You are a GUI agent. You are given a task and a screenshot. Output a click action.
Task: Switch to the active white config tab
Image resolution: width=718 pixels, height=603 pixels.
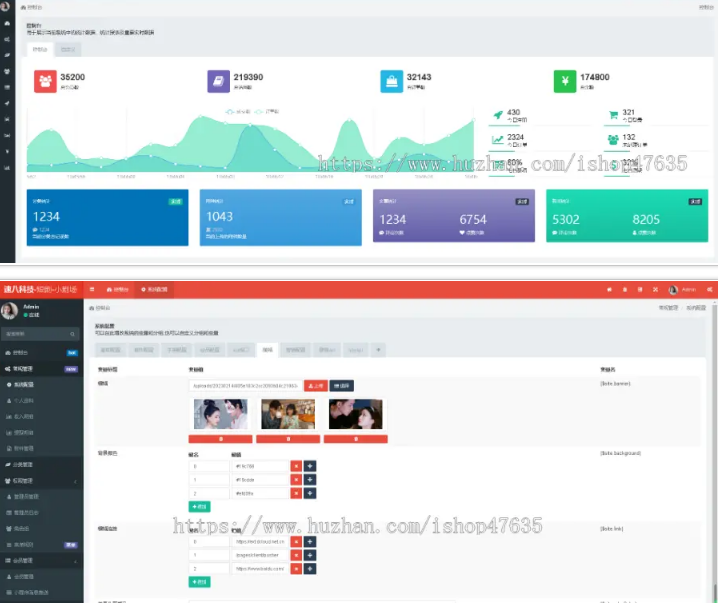267,349
